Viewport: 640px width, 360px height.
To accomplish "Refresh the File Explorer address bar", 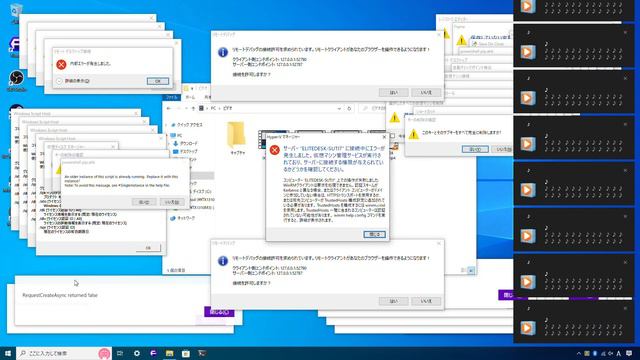I will pos(349,109).
